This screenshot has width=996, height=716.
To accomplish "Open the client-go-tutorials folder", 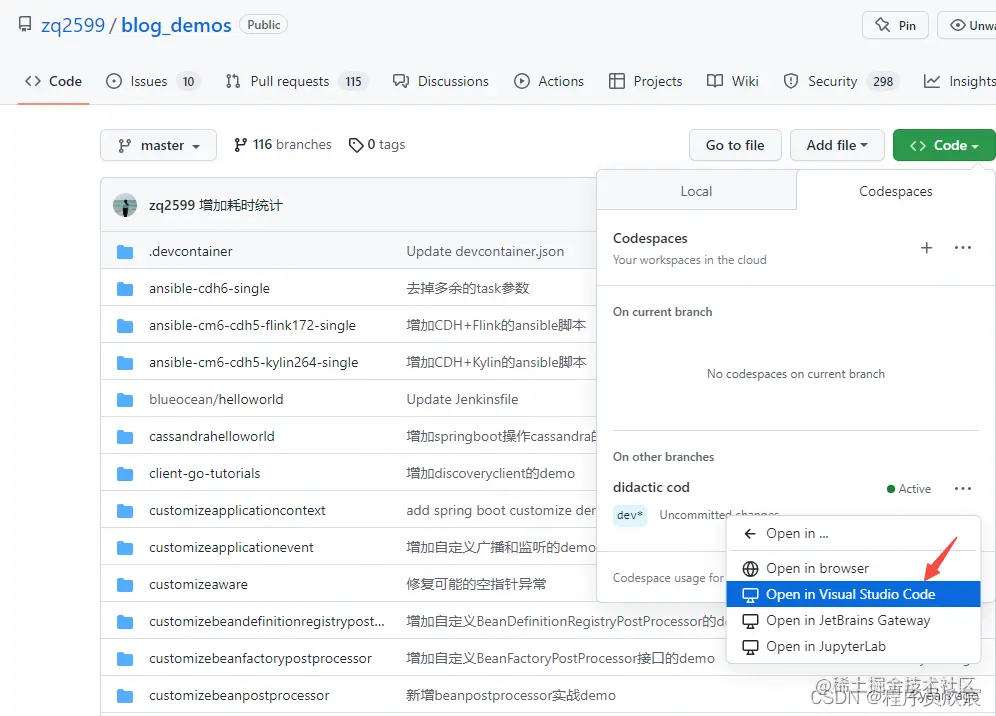I will 205,473.
